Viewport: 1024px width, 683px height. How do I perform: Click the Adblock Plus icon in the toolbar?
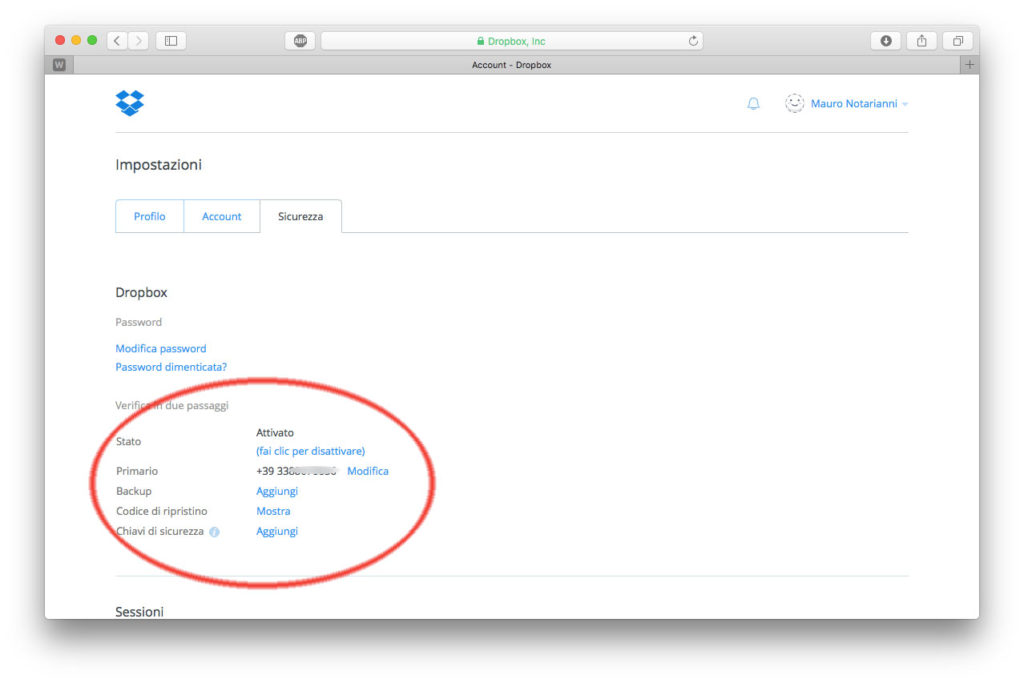point(299,40)
